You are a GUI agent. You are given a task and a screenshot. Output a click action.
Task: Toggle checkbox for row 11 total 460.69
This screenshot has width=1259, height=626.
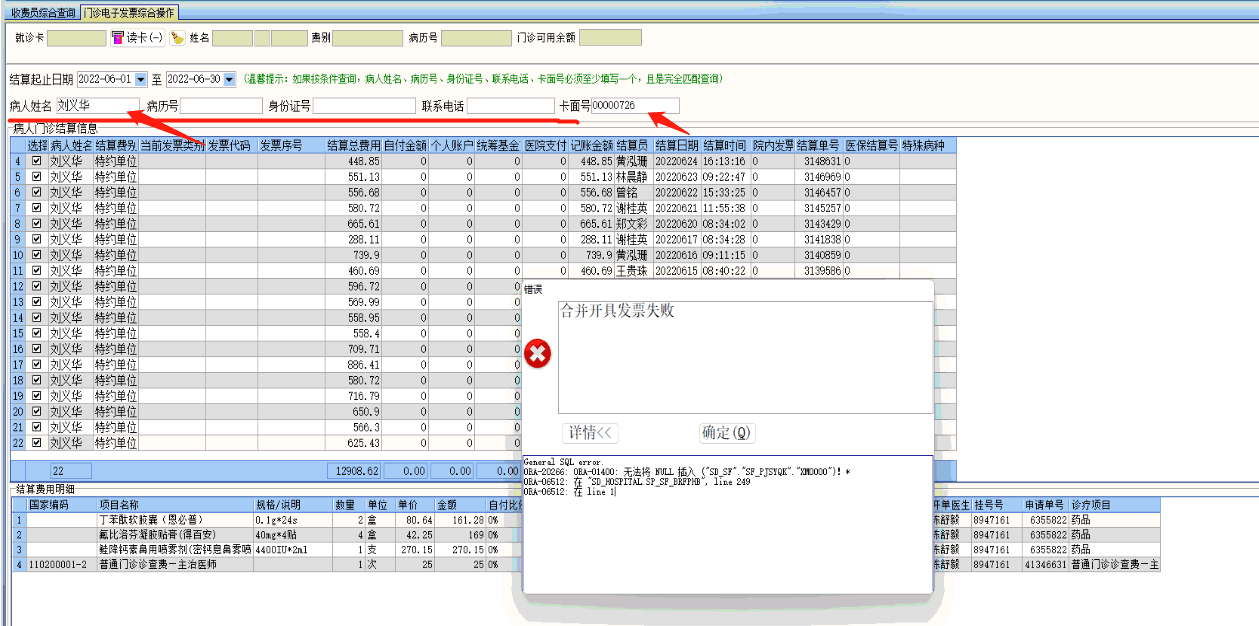pyautogui.click(x=37, y=271)
